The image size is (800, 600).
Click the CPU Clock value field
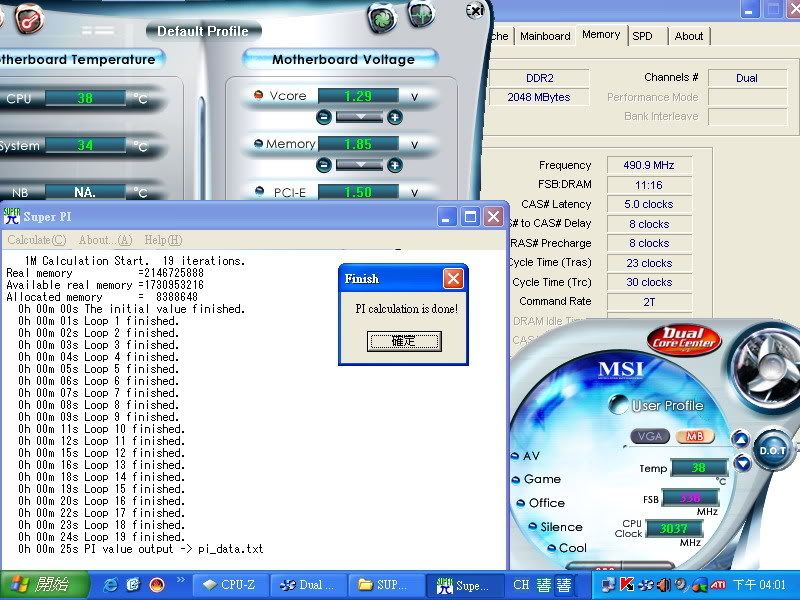[x=674, y=529]
